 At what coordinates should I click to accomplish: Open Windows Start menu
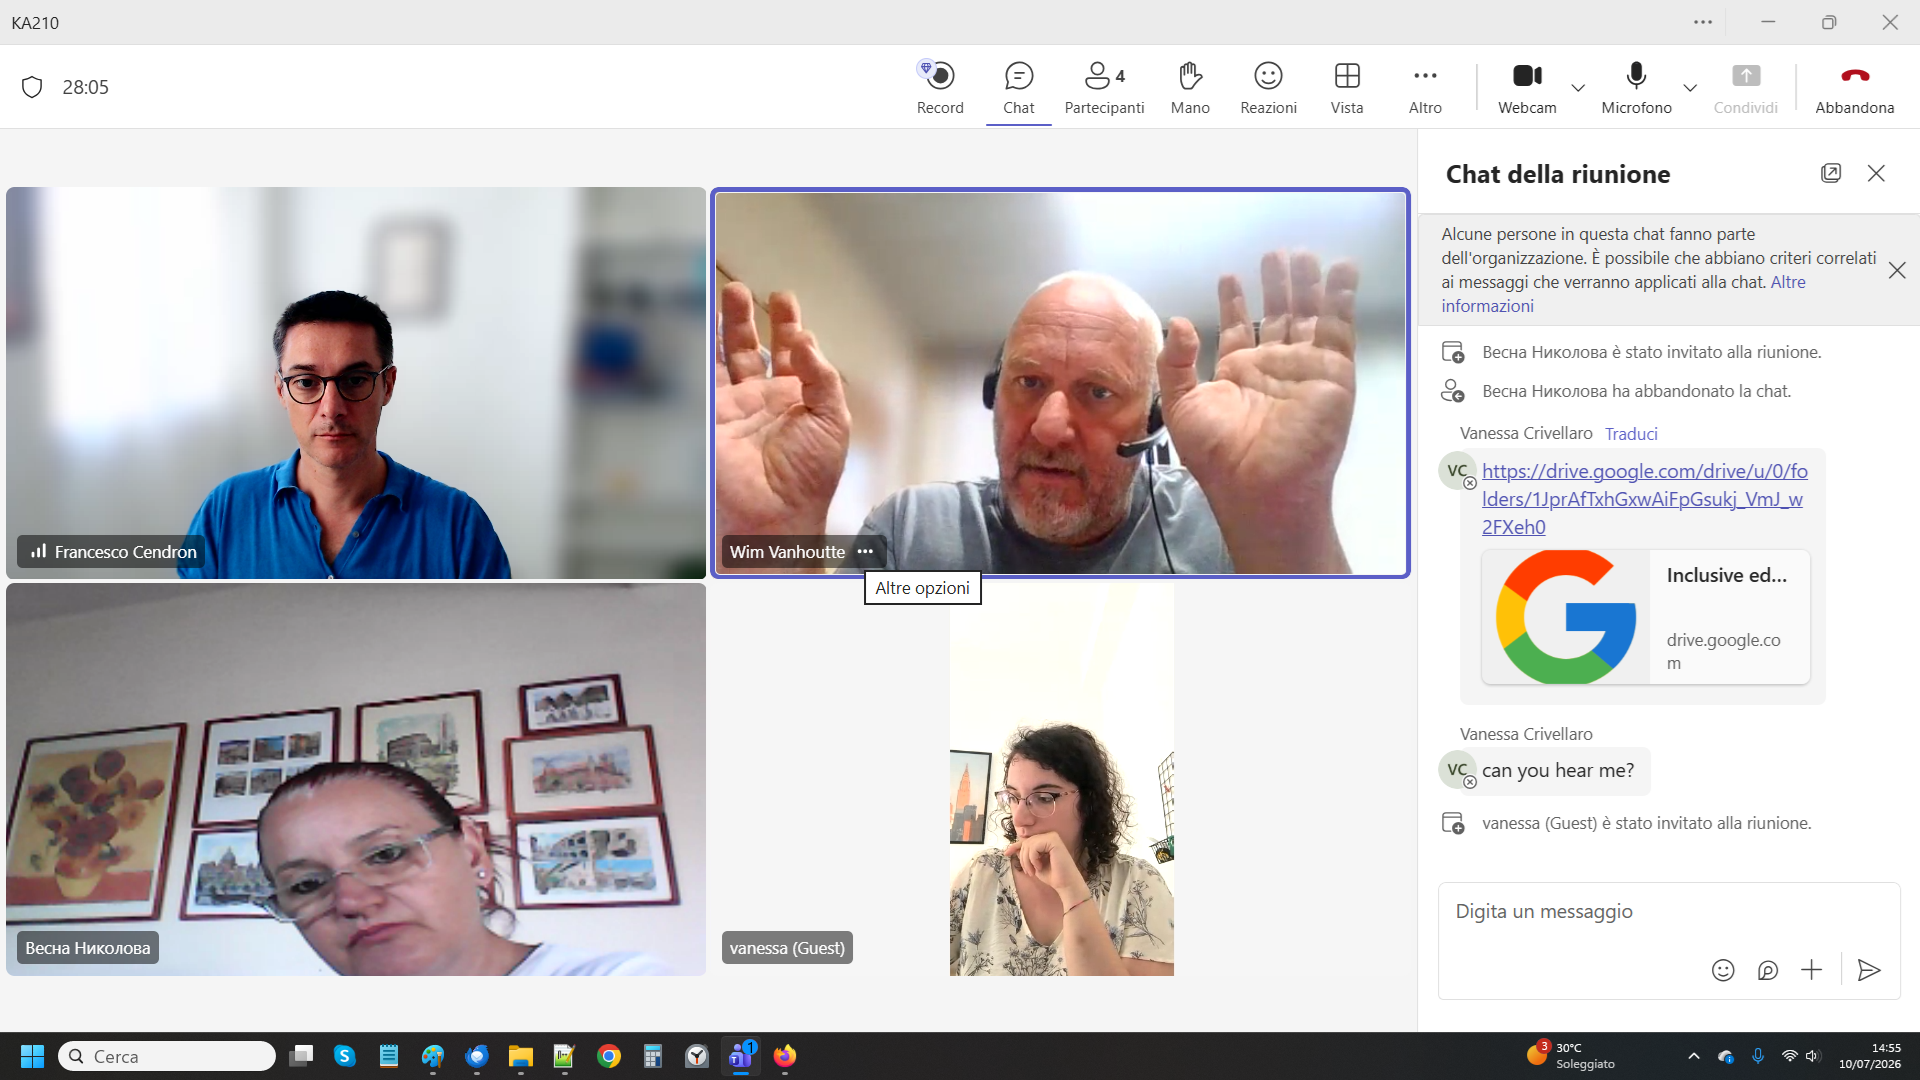pyautogui.click(x=32, y=1056)
